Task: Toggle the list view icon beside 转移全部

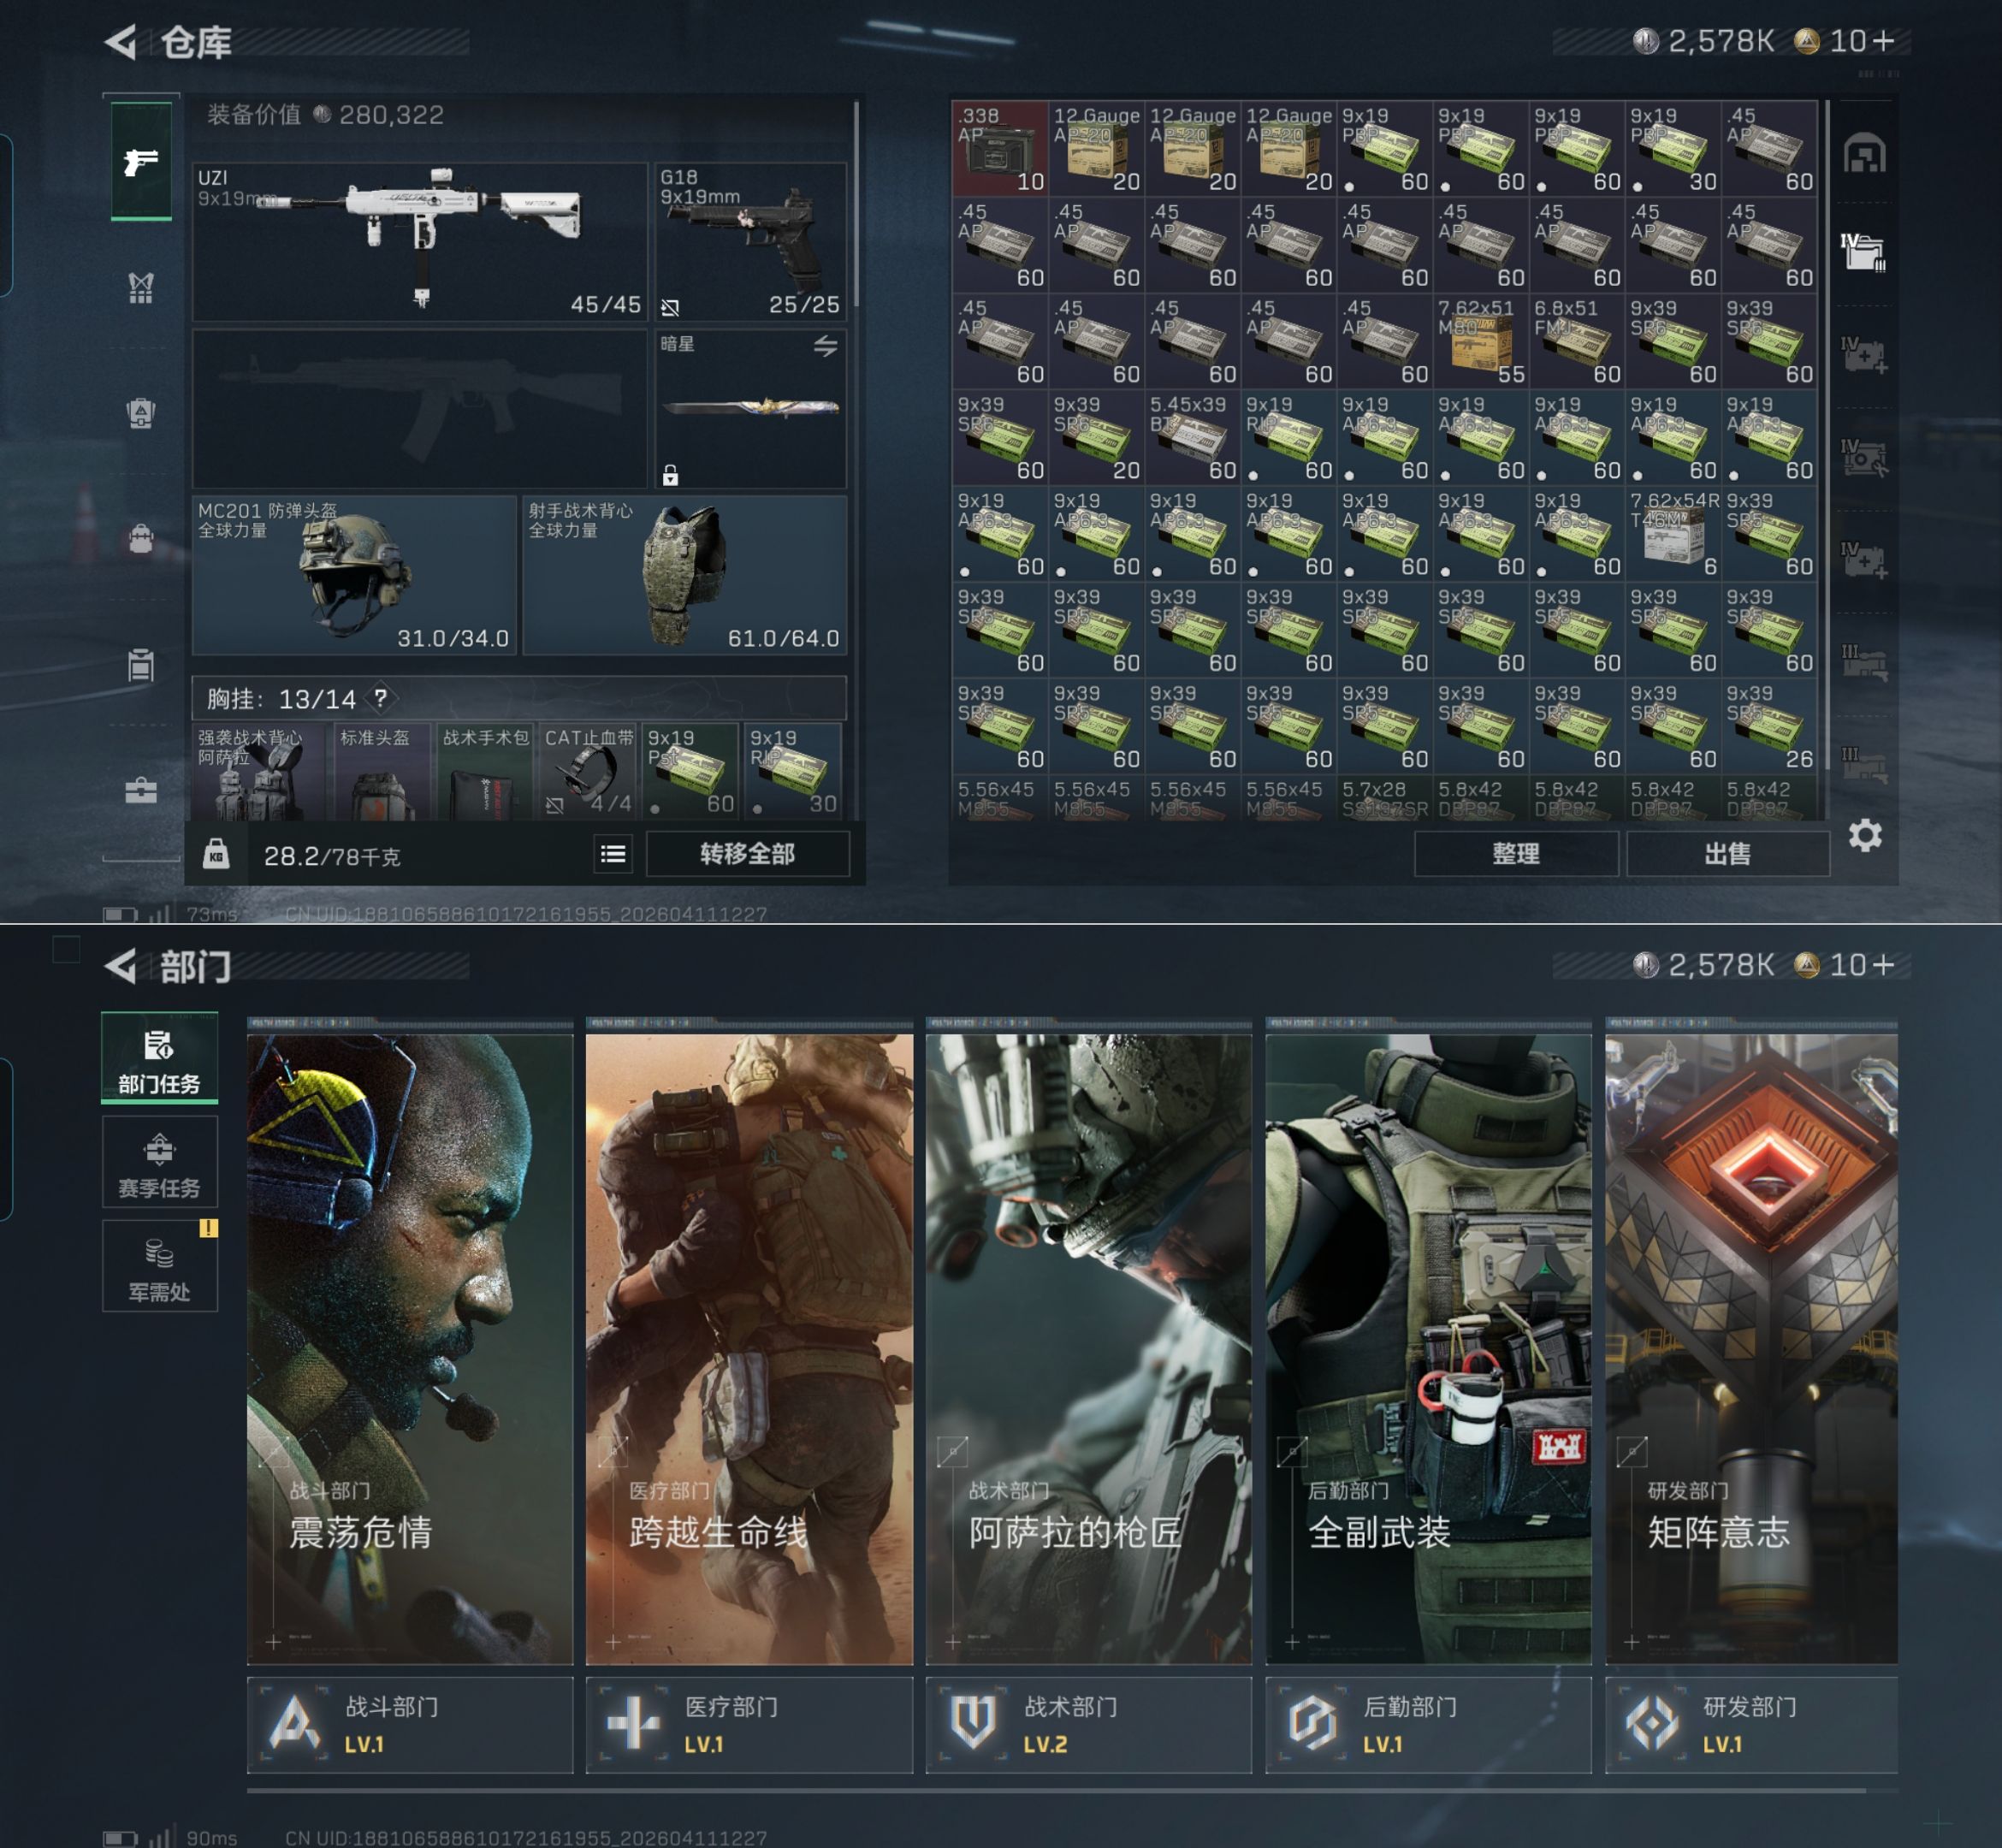Action: 613,854
